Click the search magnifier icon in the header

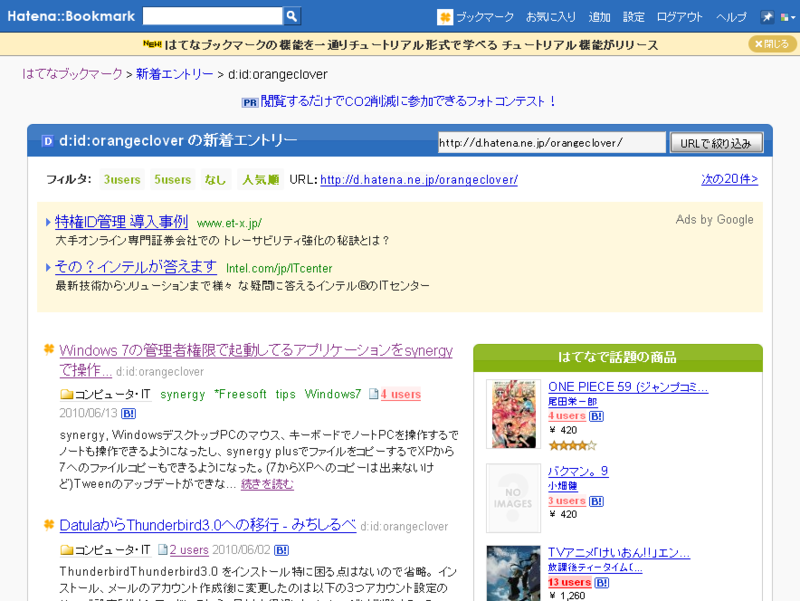point(290,15)
